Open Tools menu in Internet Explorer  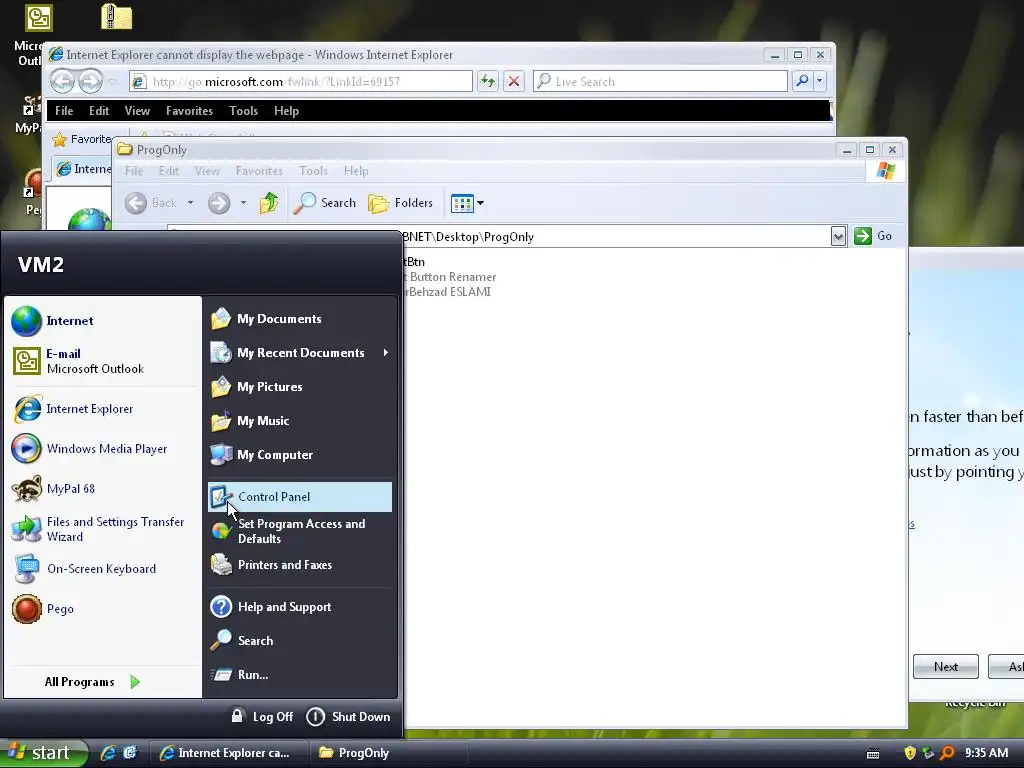click(x=244, y=111)
